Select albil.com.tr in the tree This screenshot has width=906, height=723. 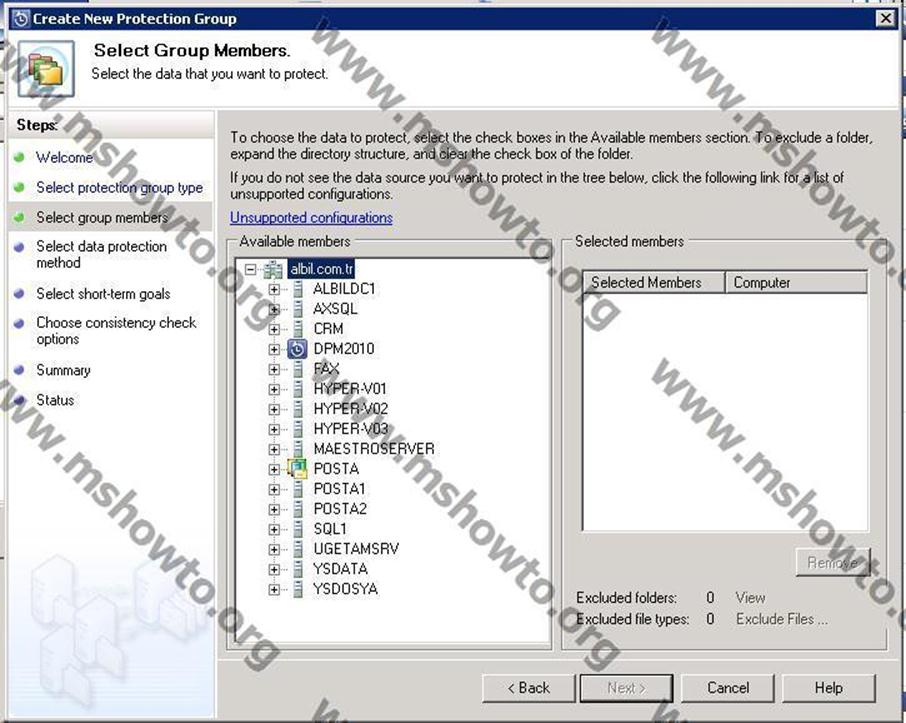coord(321,269)
